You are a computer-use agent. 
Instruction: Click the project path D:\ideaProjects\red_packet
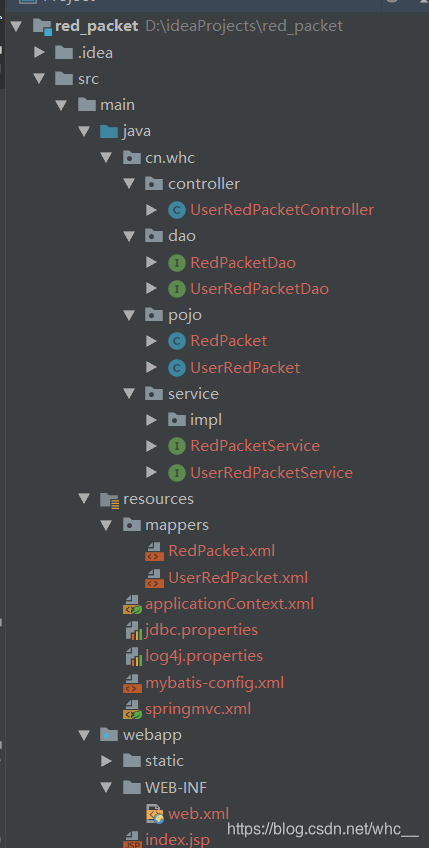(x=244, y=26)
